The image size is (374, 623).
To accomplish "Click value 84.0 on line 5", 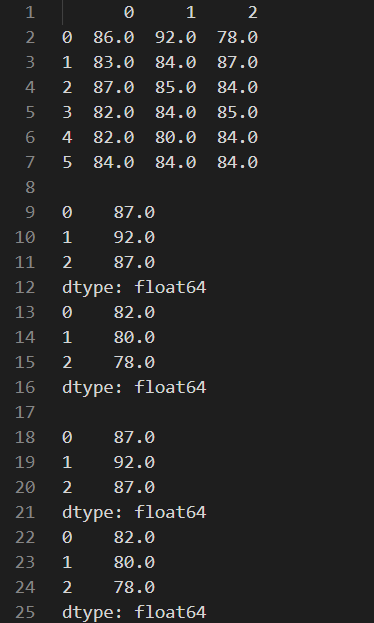I will (176, 112).
